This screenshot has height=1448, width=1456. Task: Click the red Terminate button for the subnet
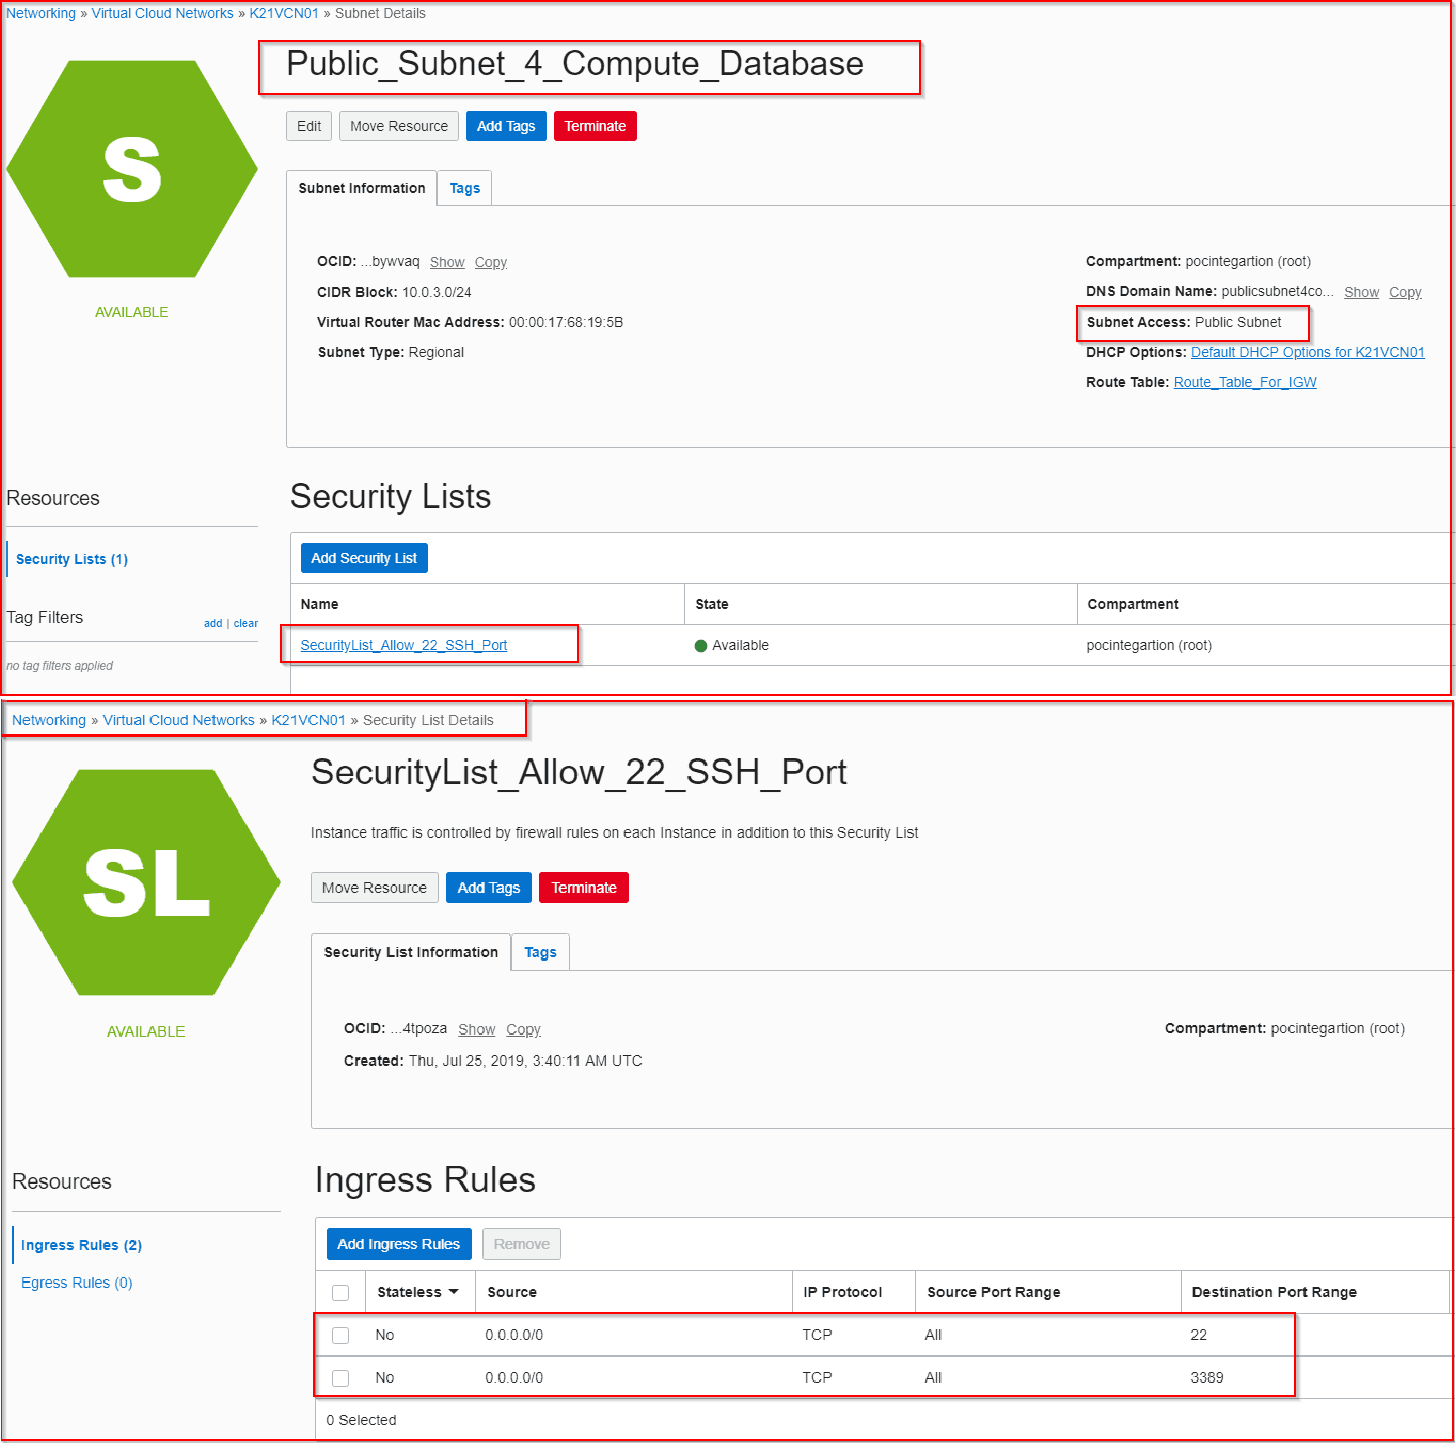594,125
